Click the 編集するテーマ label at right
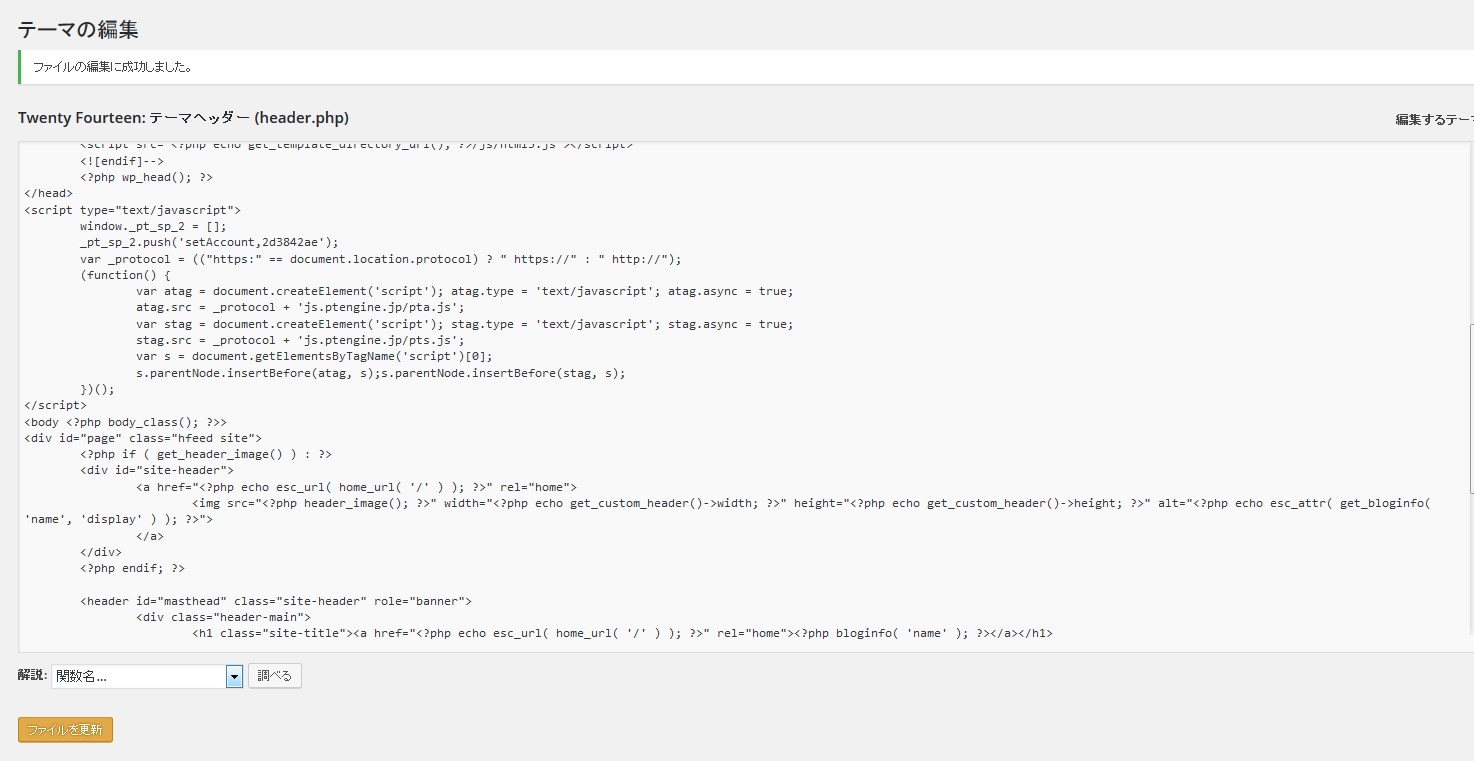Viewport: 1474px width, 761px height. (x=1434, y=120)
